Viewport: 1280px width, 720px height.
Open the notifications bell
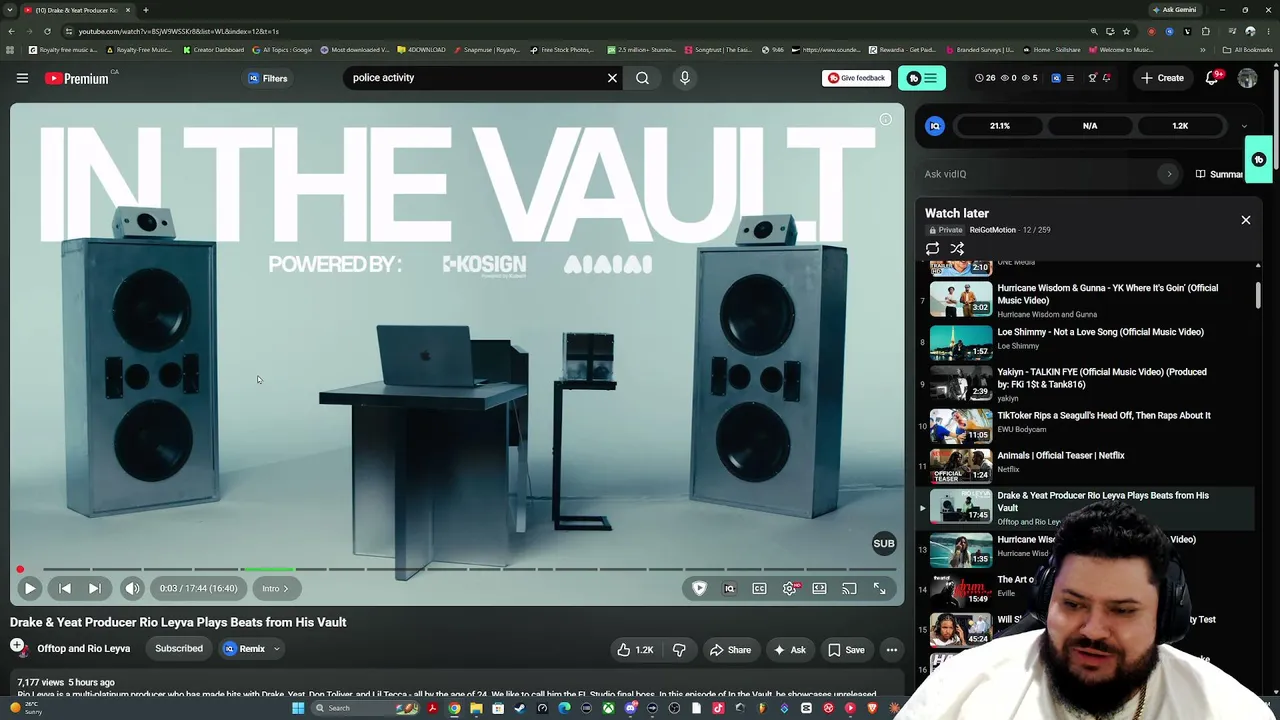(1212, 78)
